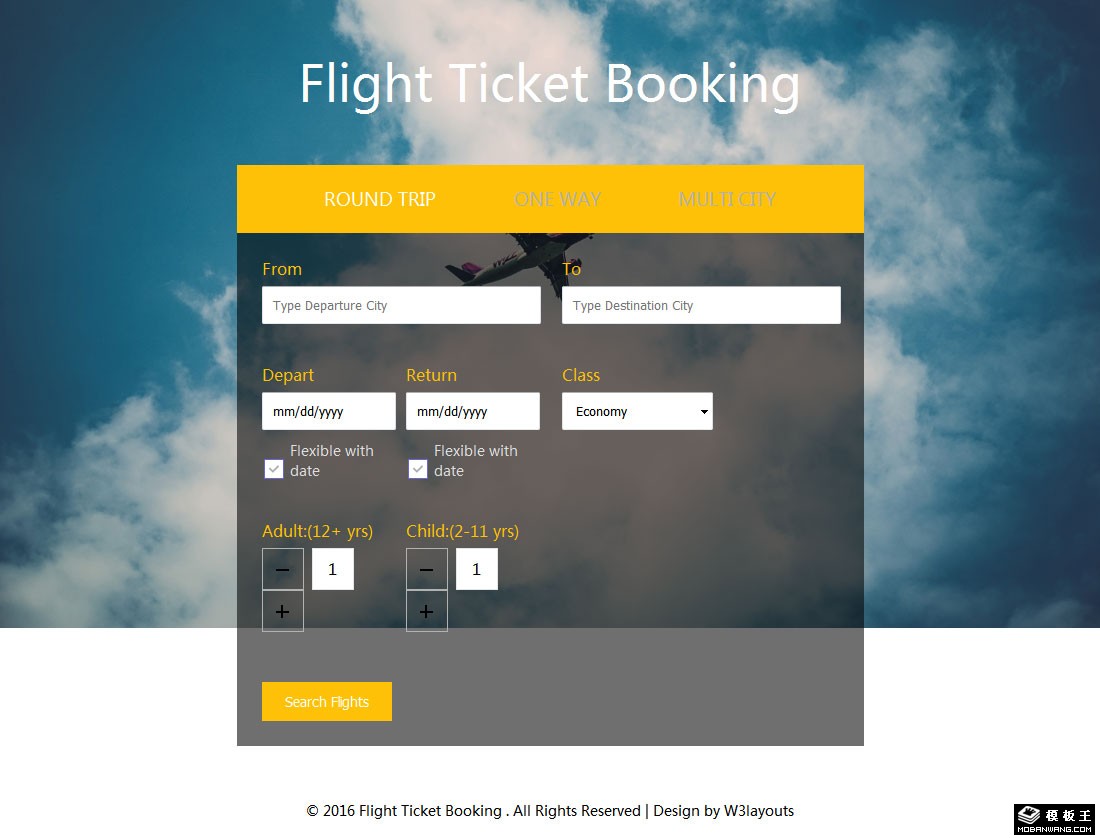The image size is (1100, 838).
Task: Click the Adult plus icon
Action: tap(283, 611)
